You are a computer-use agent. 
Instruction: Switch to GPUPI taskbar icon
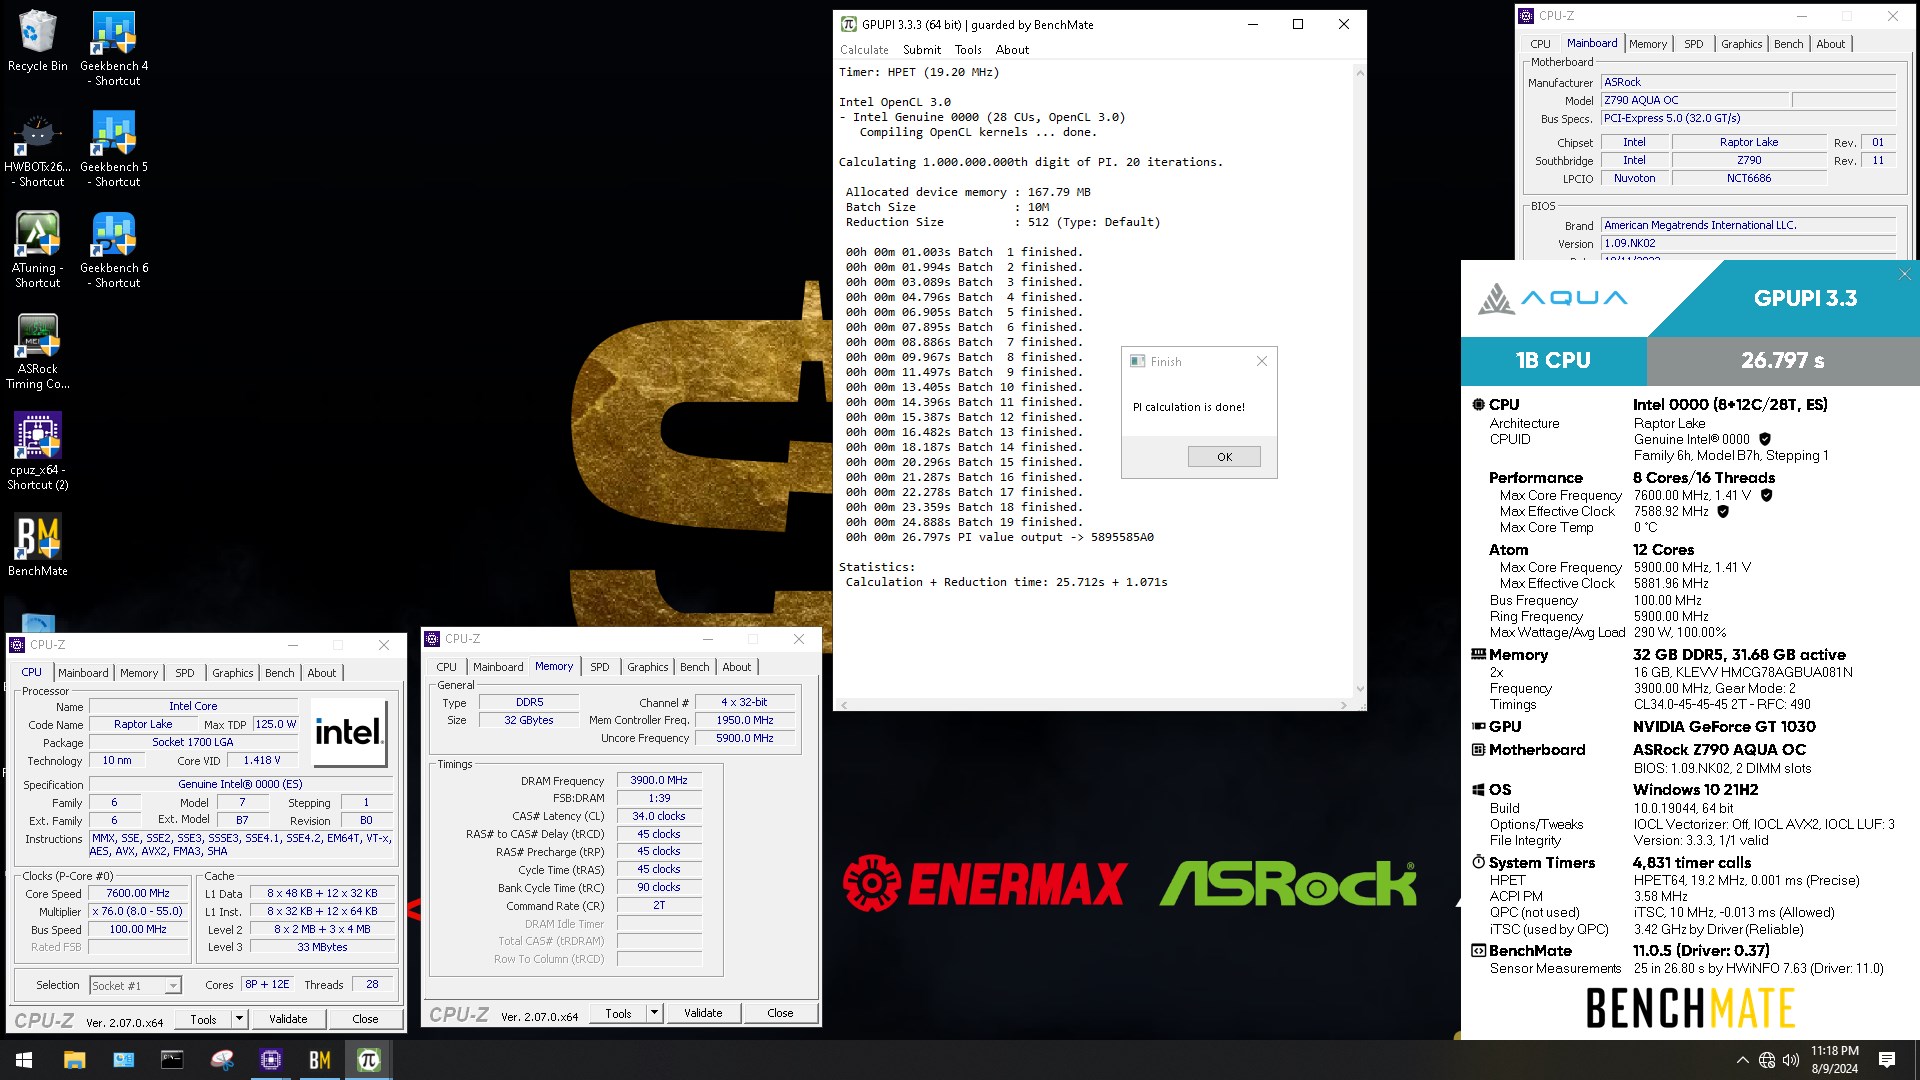pyautogui.click(x=368, y=1060)
